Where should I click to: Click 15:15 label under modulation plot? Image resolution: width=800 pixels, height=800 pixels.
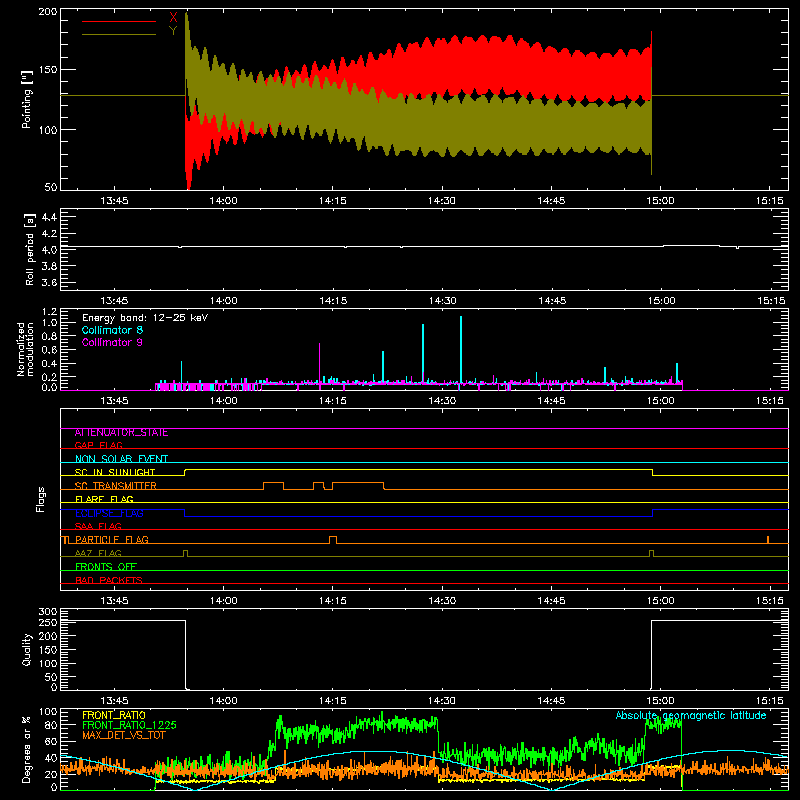coord(770,401)
